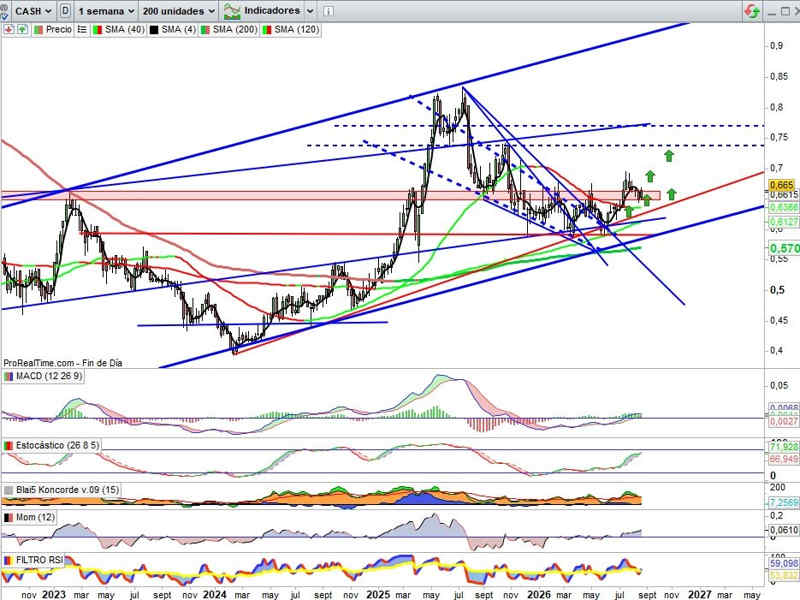800x600 pixels.
Task: Select the Precio settings label
Action: [59, 30]
